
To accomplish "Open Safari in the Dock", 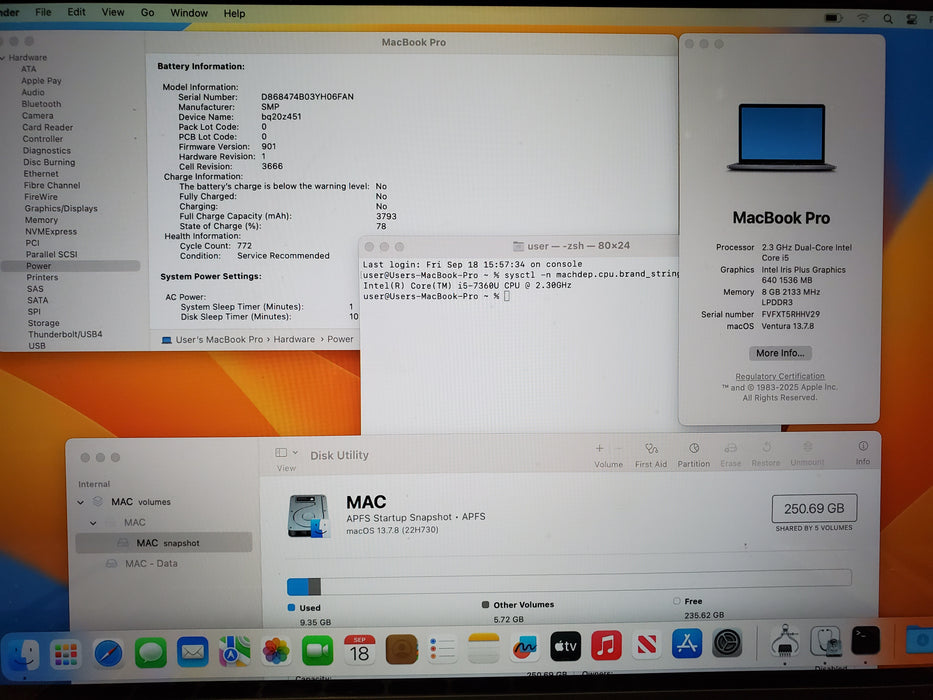I will point(108,653).
